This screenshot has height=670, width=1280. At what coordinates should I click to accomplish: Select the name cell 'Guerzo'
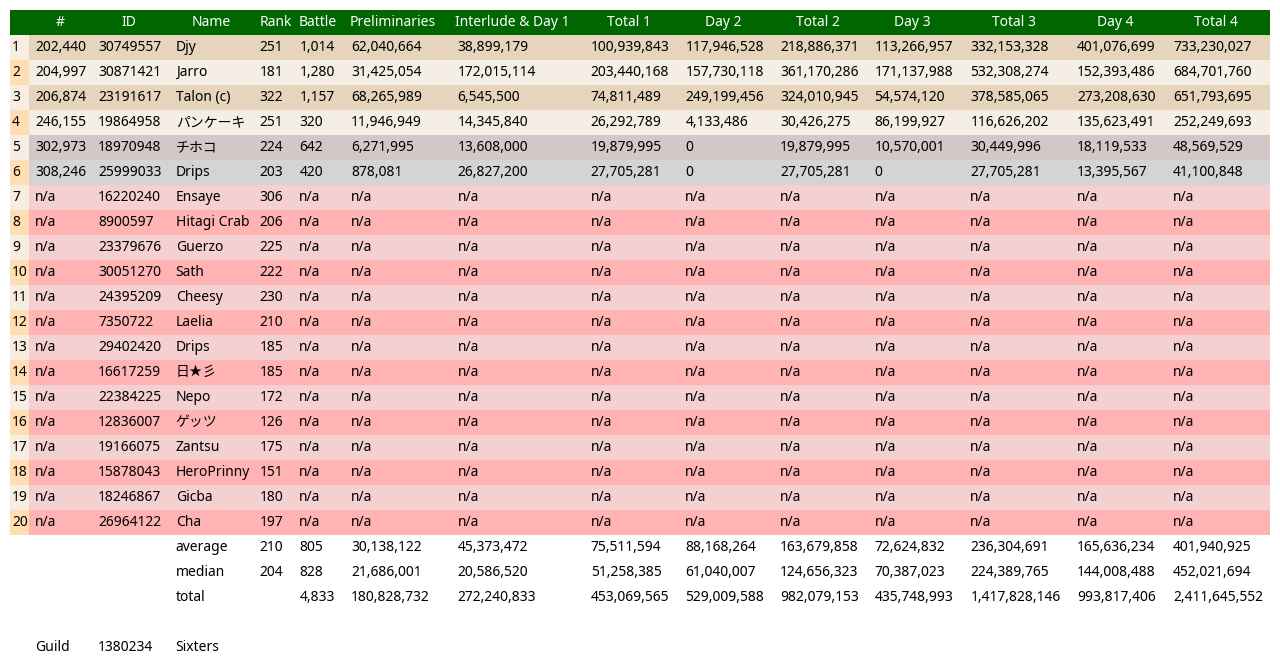pos(198,246)
